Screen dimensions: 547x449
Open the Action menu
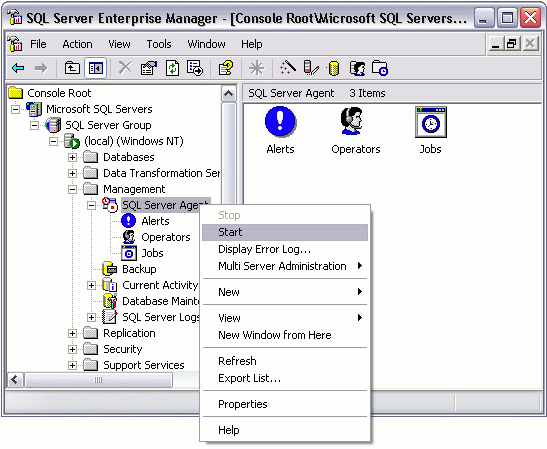pyautogui.click(x=77, y=44)
